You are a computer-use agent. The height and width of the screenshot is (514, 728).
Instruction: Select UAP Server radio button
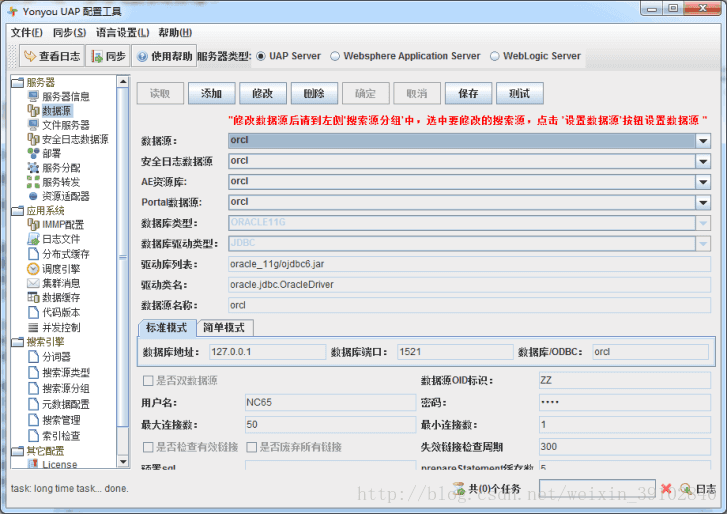pos(261,56)
